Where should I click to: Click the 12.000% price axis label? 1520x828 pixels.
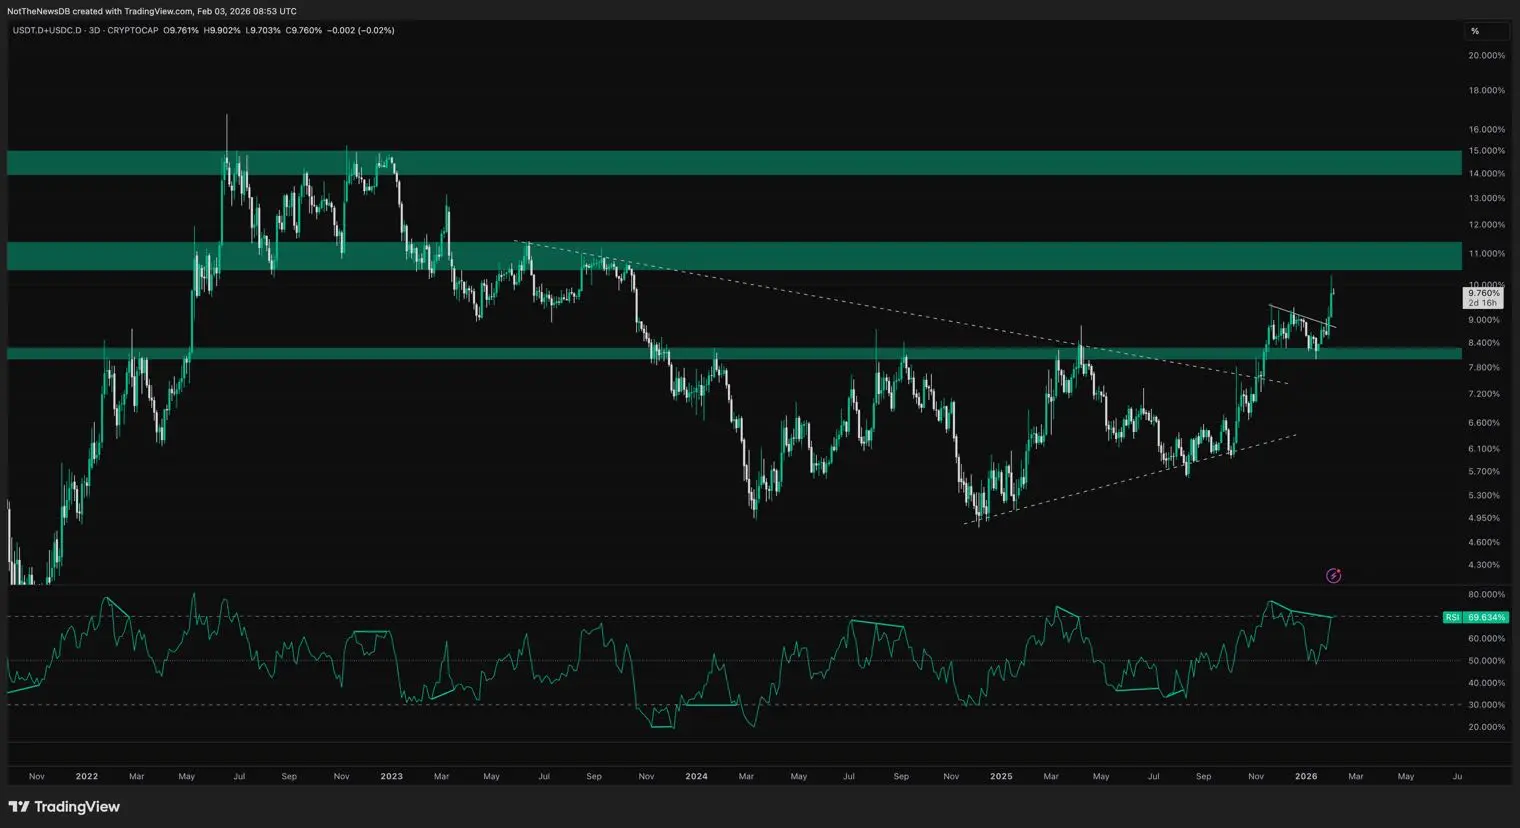click(1486, 224)
